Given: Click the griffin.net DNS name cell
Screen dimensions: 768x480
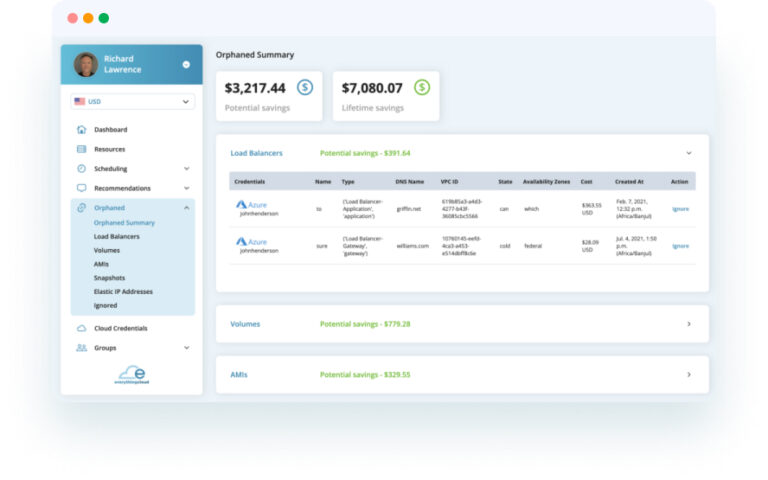Looking at the screenshot, I should (408, 209).
